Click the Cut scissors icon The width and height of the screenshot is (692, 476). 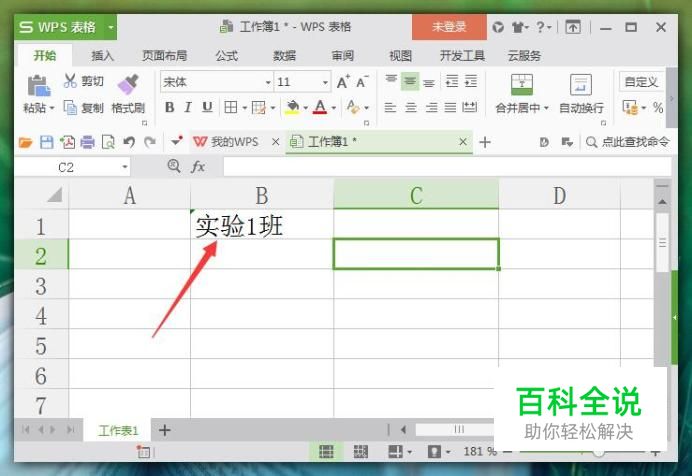click(70, 81)
